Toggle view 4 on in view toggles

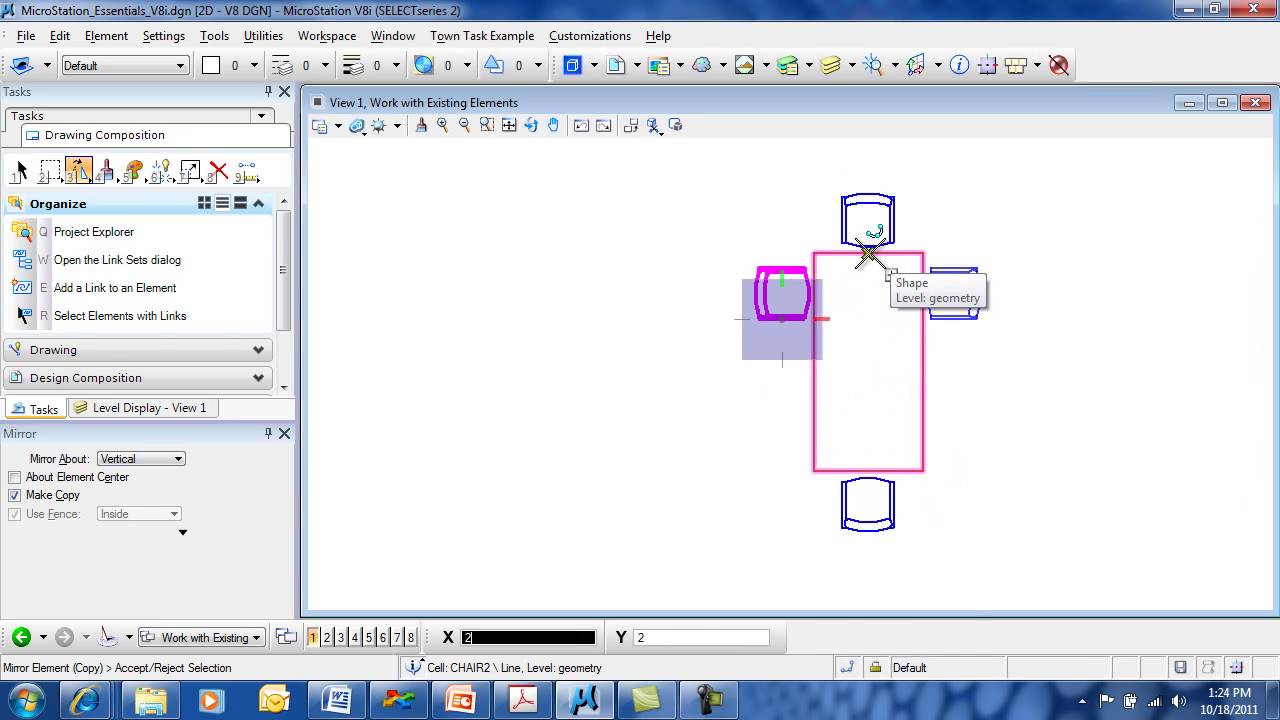pos(355,637)
